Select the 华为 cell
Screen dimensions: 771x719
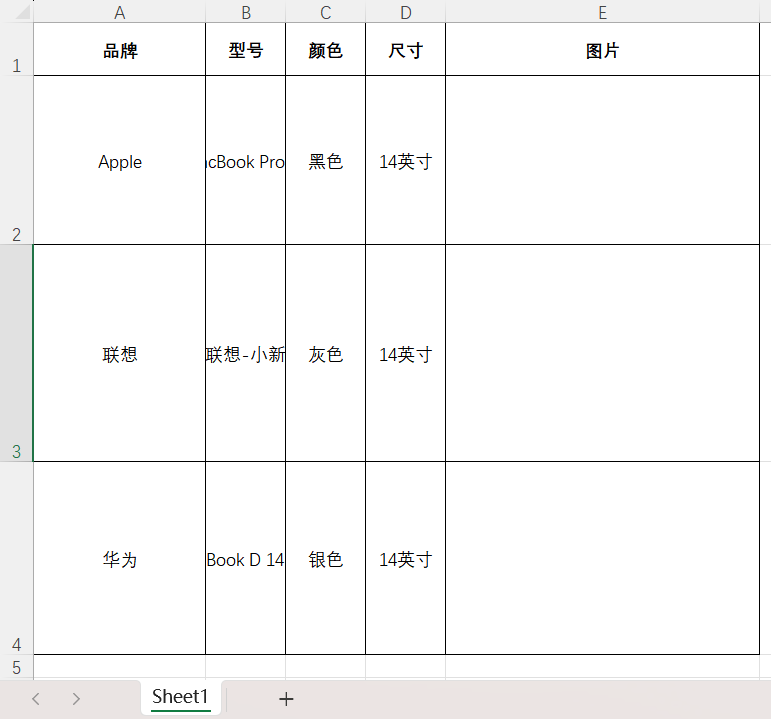(119, 558)
